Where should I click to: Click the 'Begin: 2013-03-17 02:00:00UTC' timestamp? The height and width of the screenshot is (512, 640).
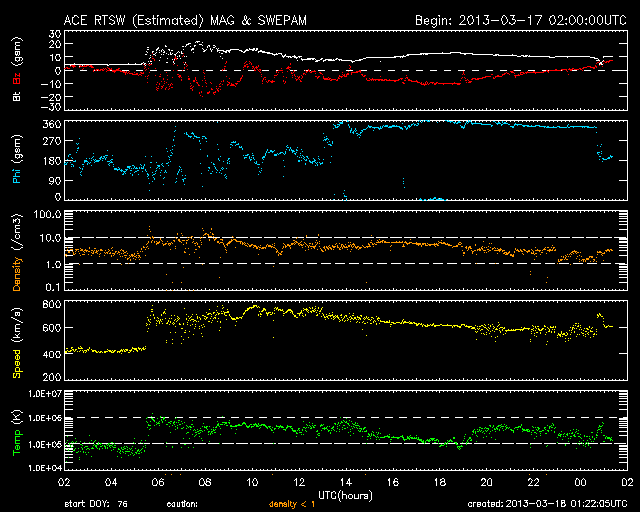521,20
